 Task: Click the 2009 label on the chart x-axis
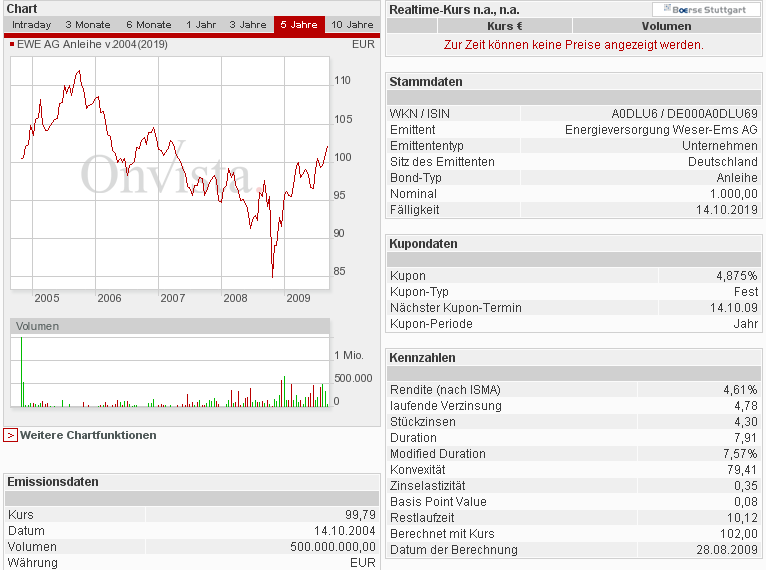pos(298,298)
